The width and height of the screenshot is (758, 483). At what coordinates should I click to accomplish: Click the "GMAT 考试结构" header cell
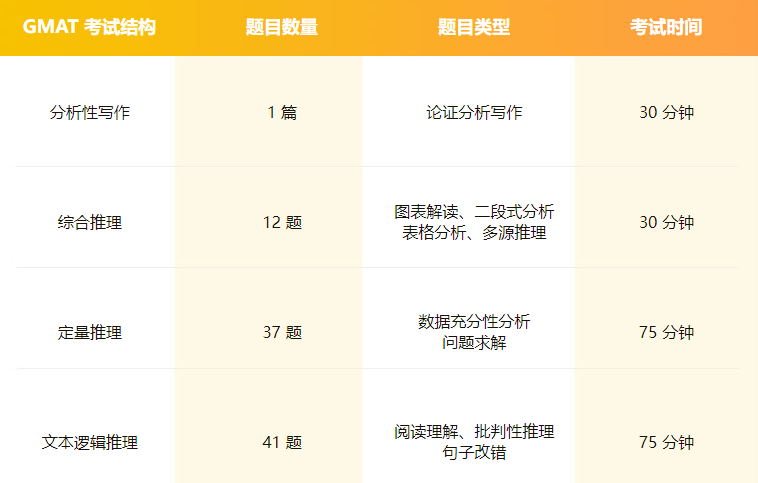point(89,27)
